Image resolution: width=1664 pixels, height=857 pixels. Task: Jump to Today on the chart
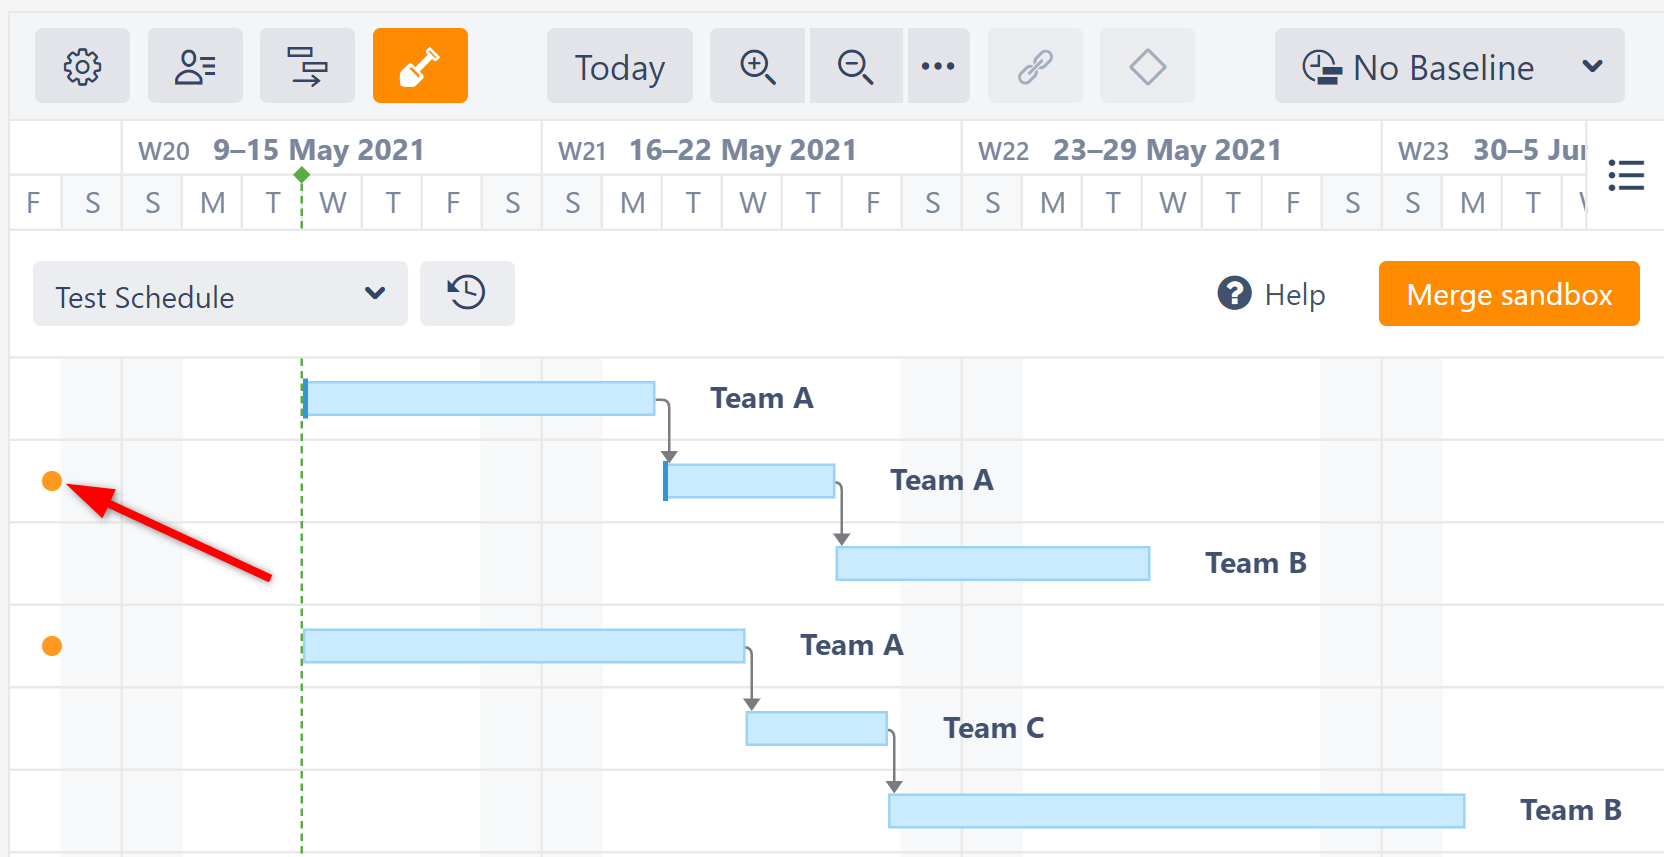[x=619, y=66]
